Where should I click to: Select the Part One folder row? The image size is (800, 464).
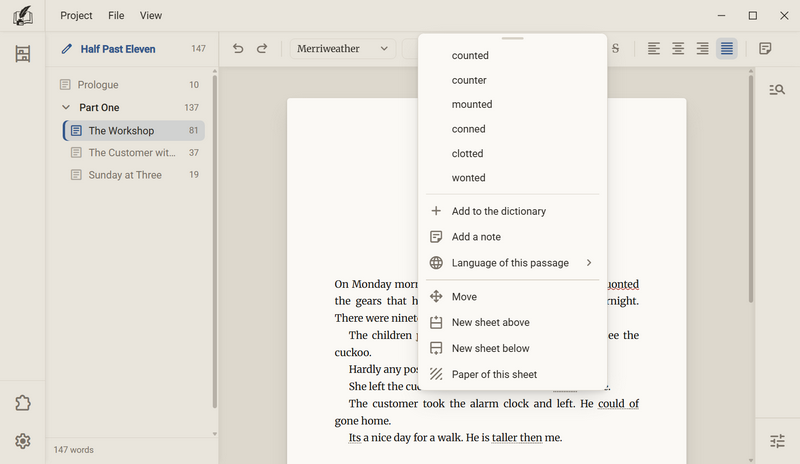click(130, 107)
